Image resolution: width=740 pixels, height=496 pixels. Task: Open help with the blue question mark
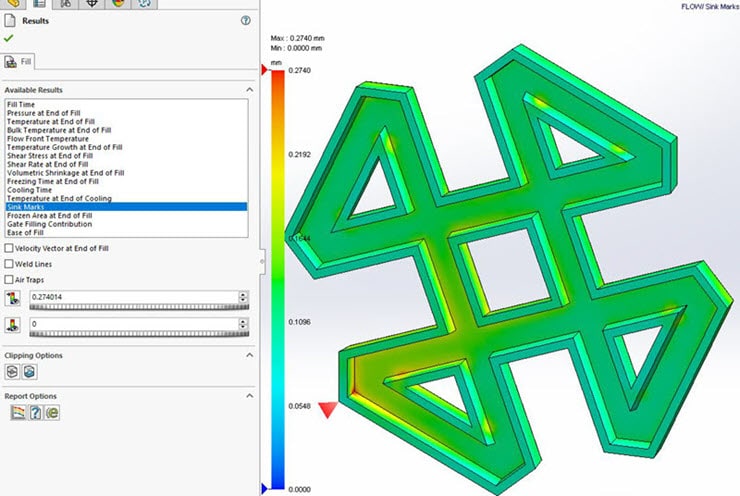tap(245, 20)
